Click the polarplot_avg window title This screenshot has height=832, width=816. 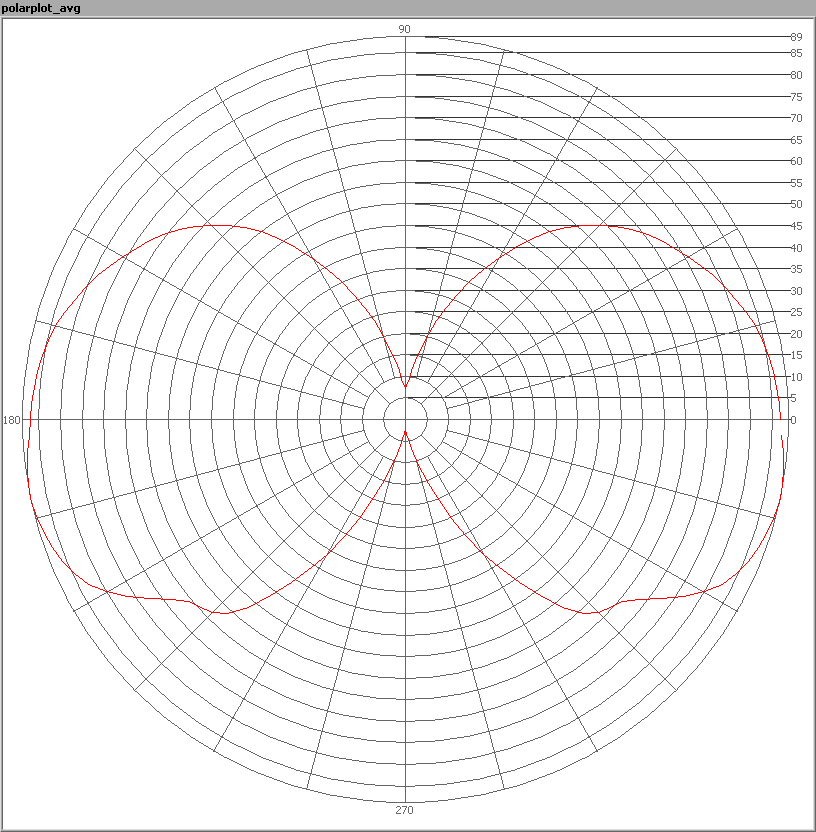pos(42,8)
